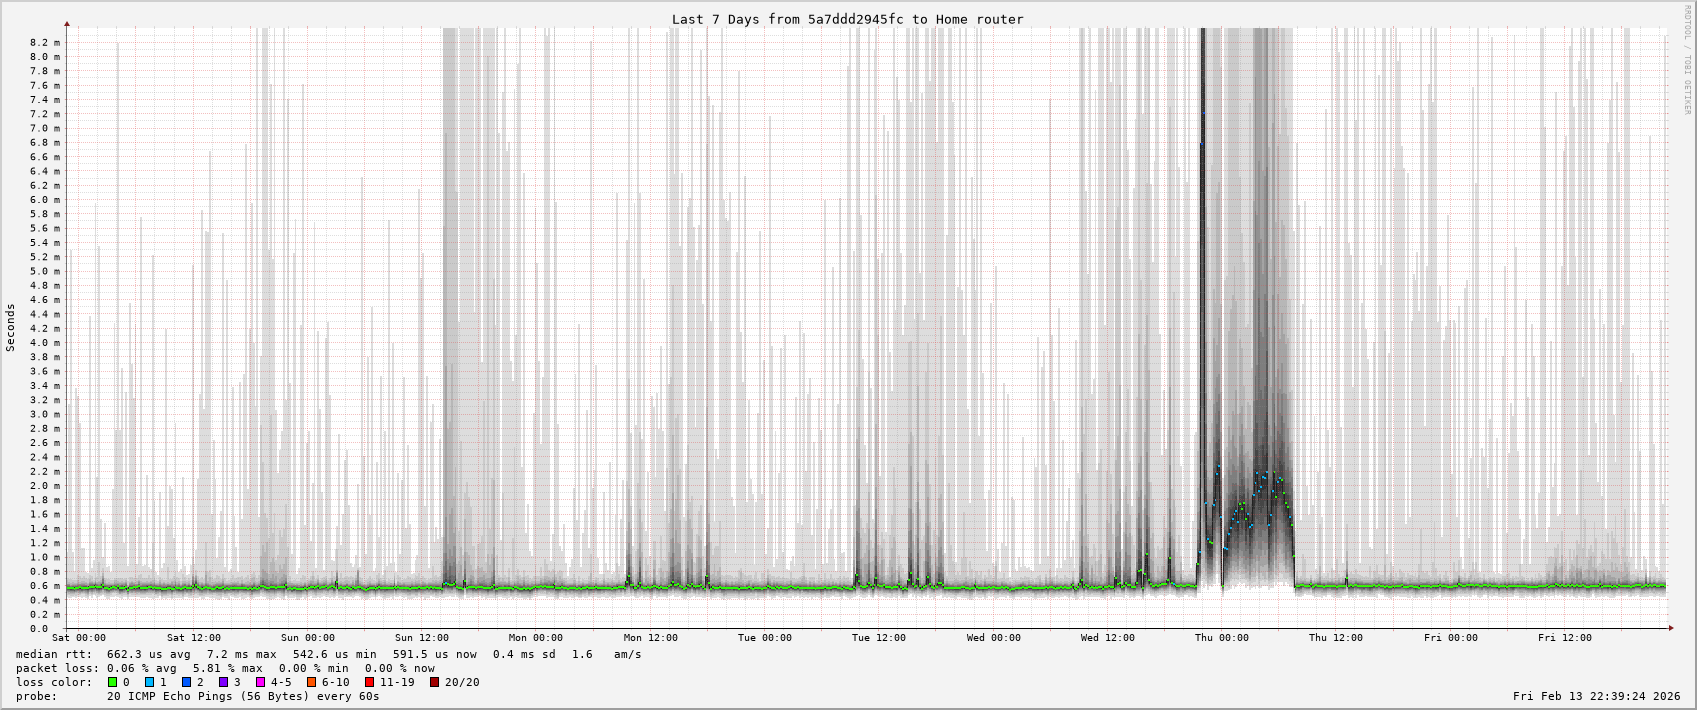Select the 'Sat 00:00' time axis label

tap(79, 638)
